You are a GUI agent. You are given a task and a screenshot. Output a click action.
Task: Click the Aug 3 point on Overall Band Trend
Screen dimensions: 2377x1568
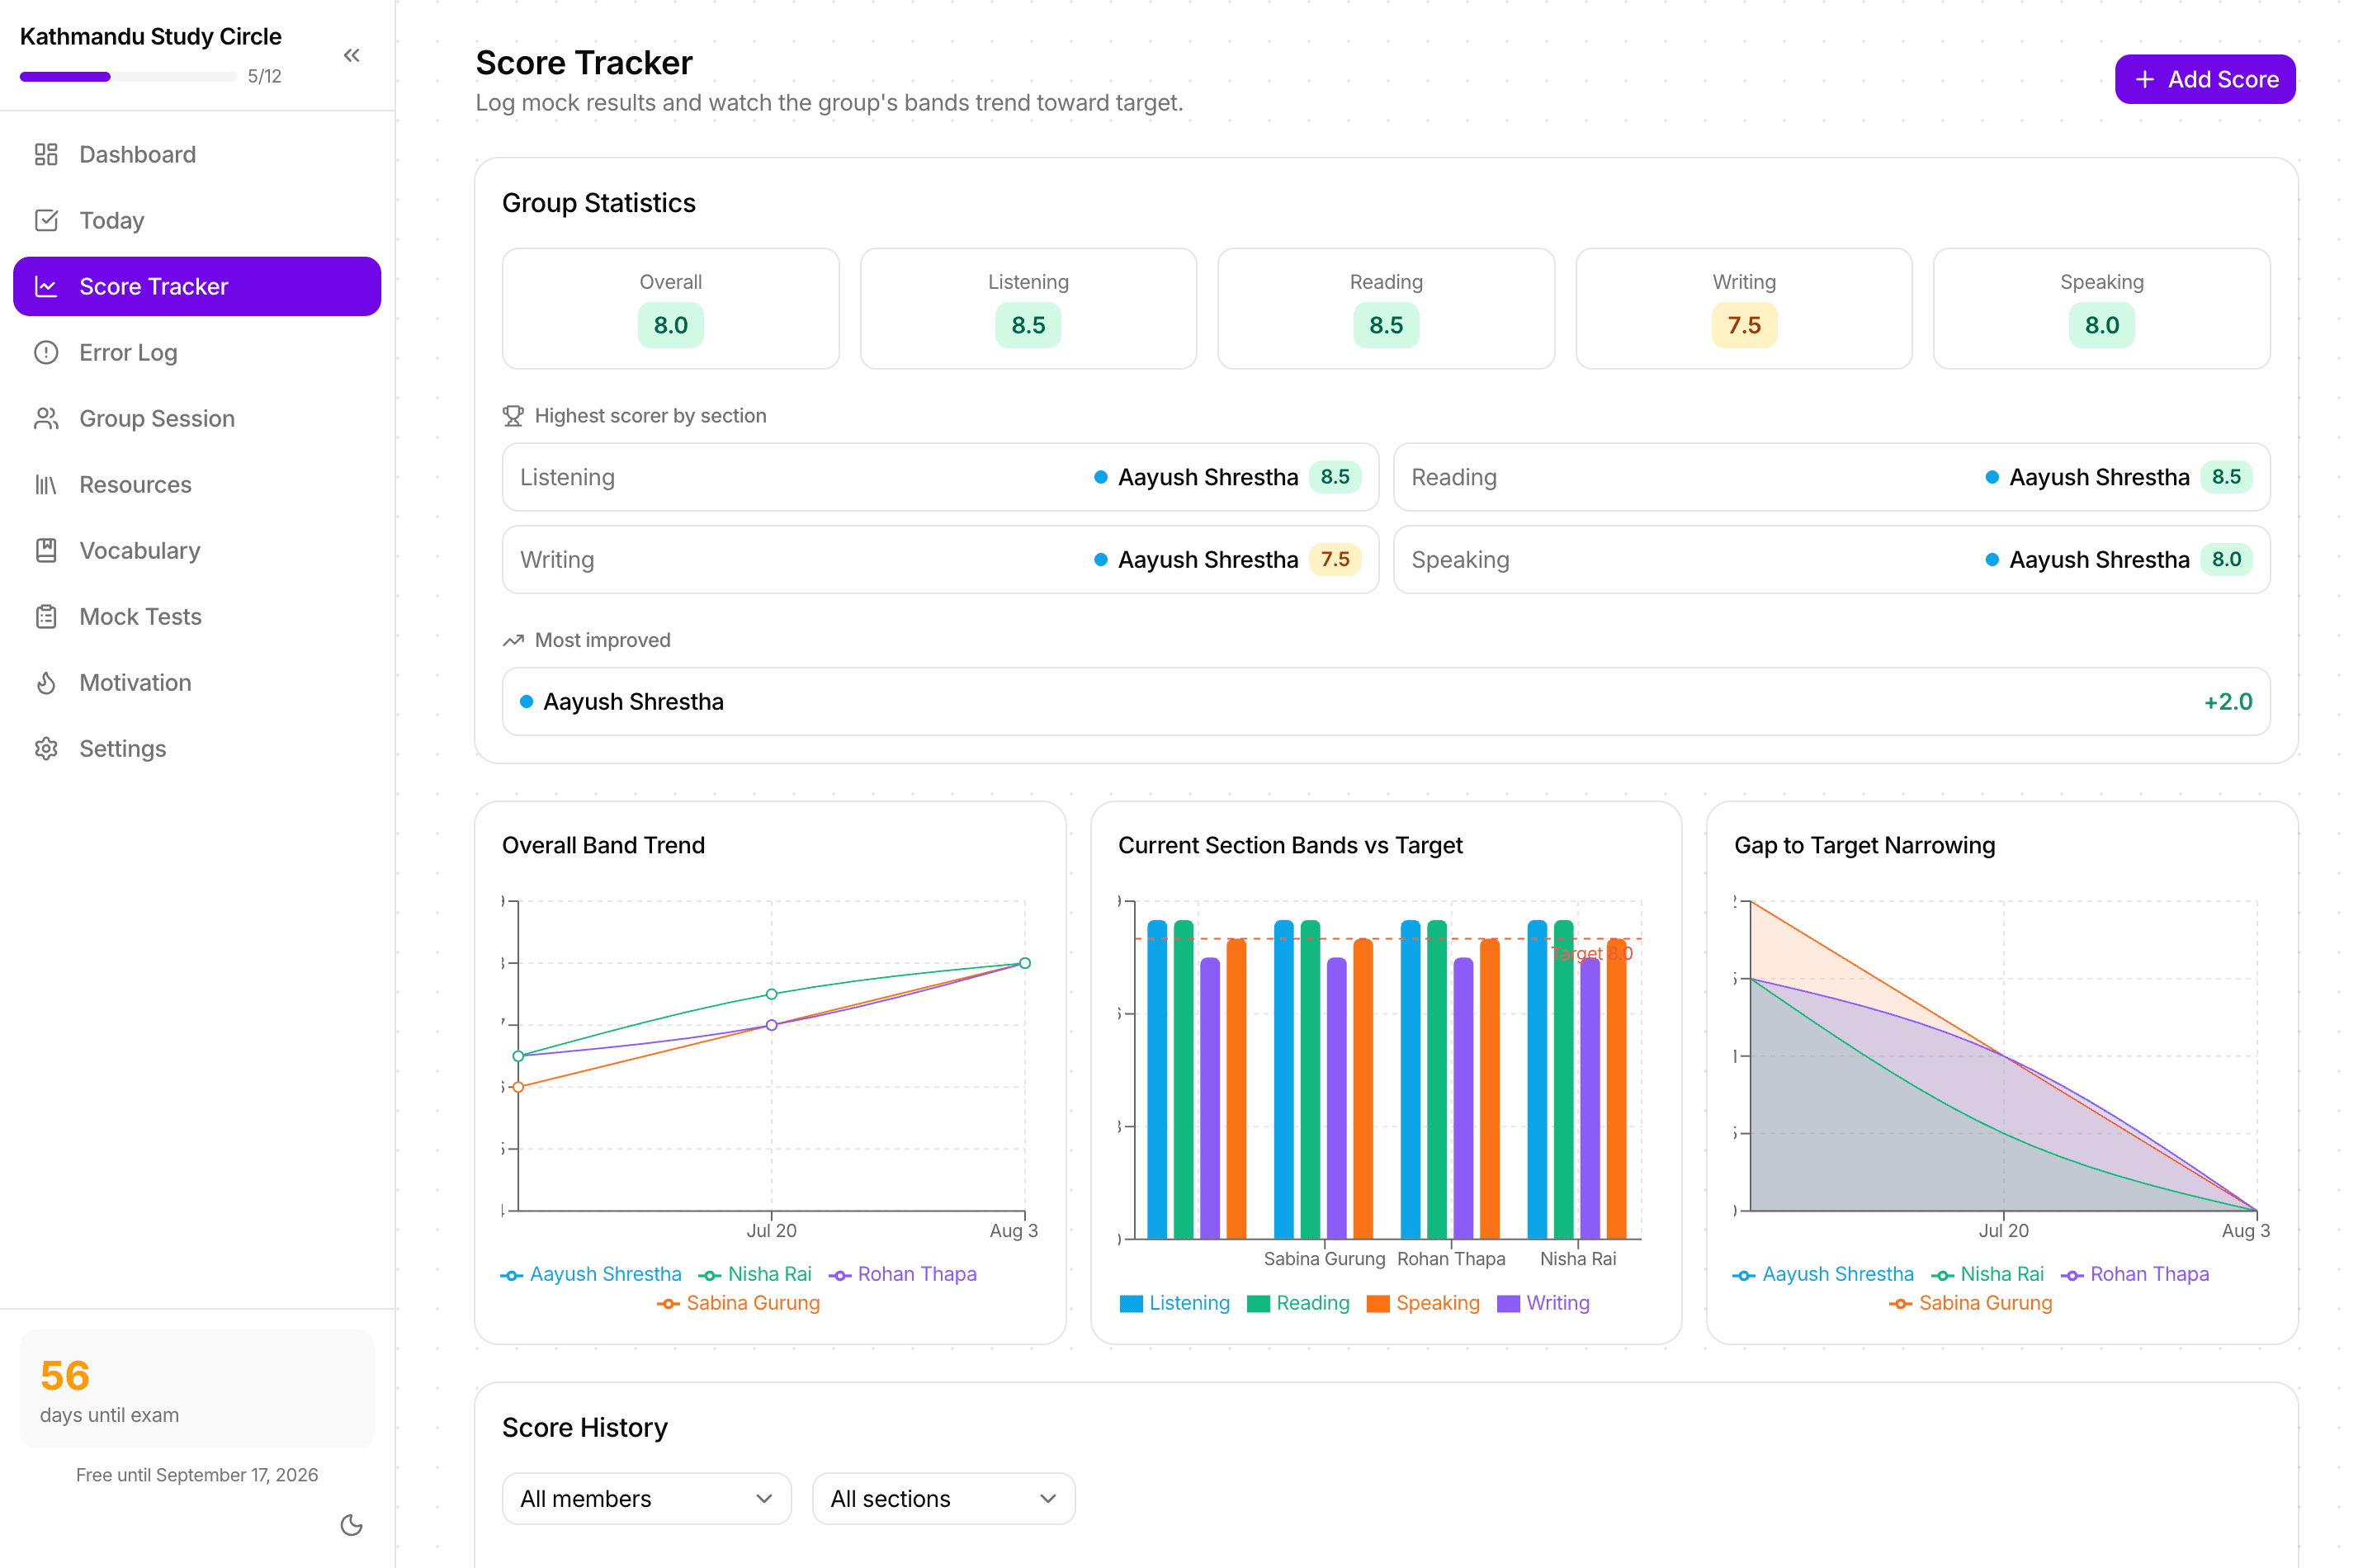click(1024, 963)
